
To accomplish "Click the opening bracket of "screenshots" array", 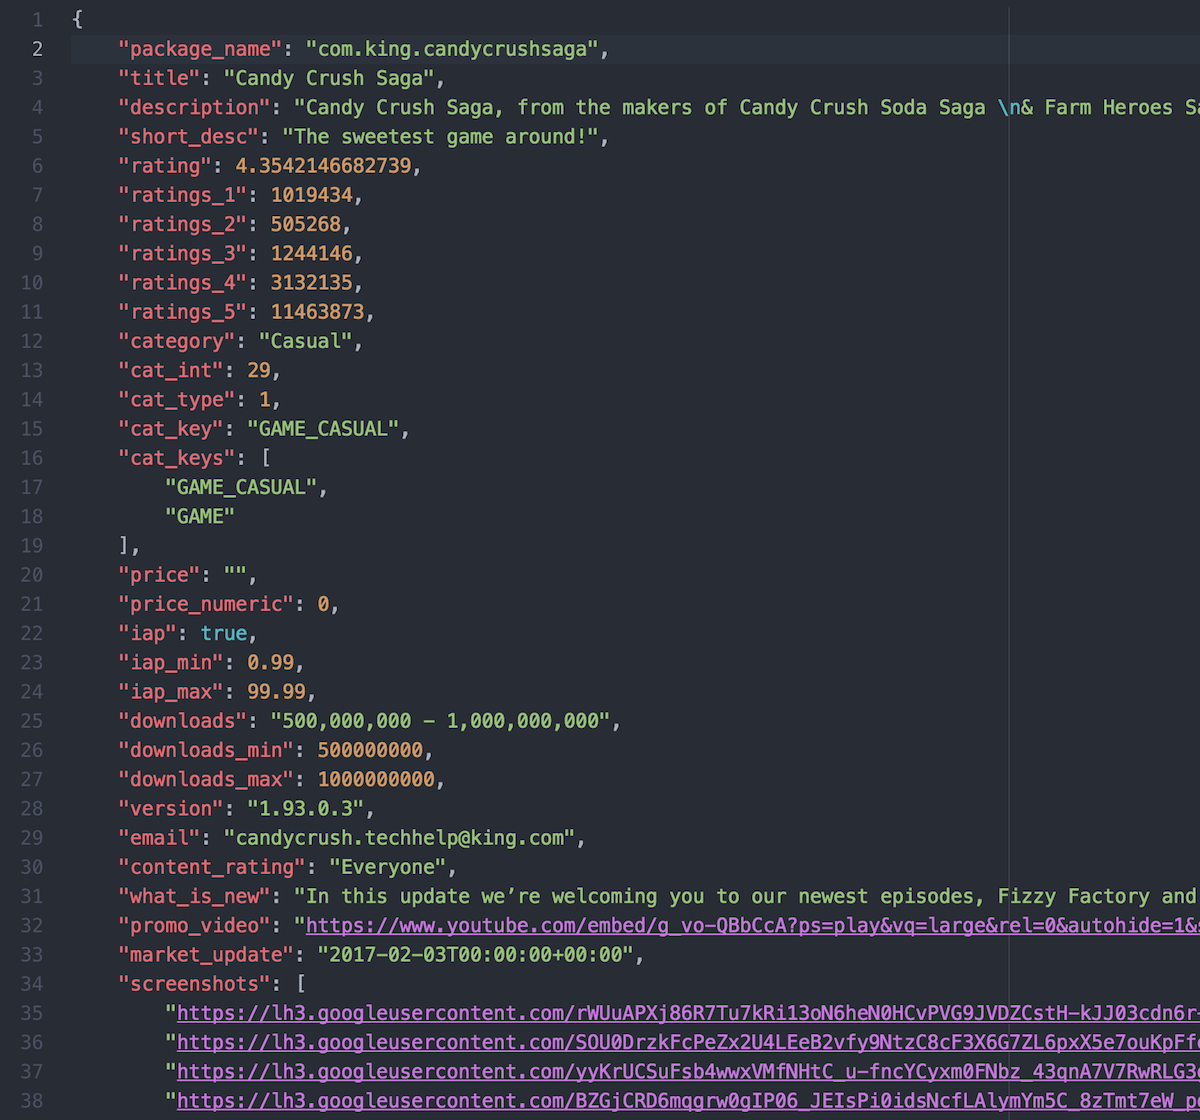I will click(312, 984).
